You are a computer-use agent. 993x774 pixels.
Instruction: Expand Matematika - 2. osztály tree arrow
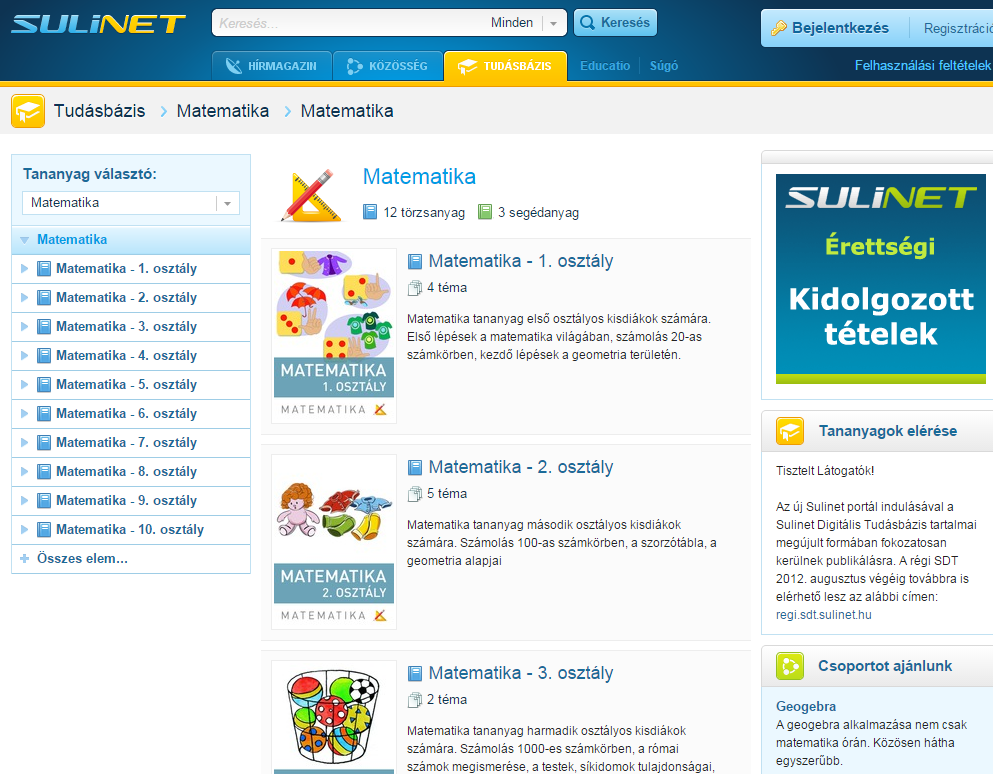25,298
